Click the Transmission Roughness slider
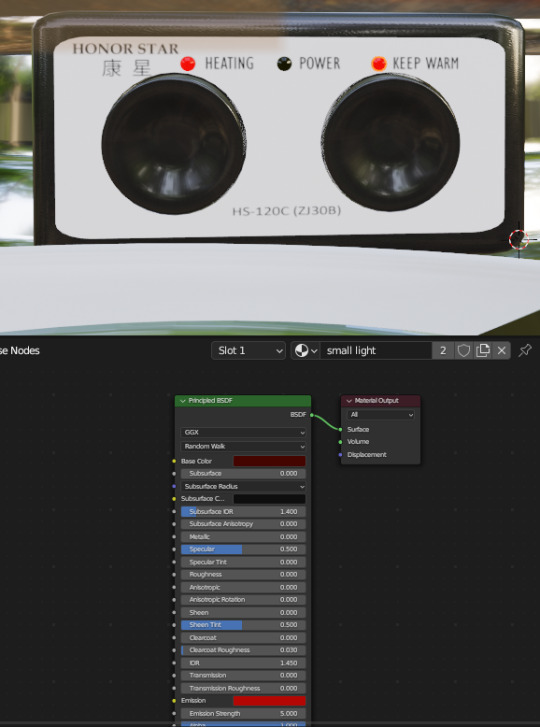 243,689
